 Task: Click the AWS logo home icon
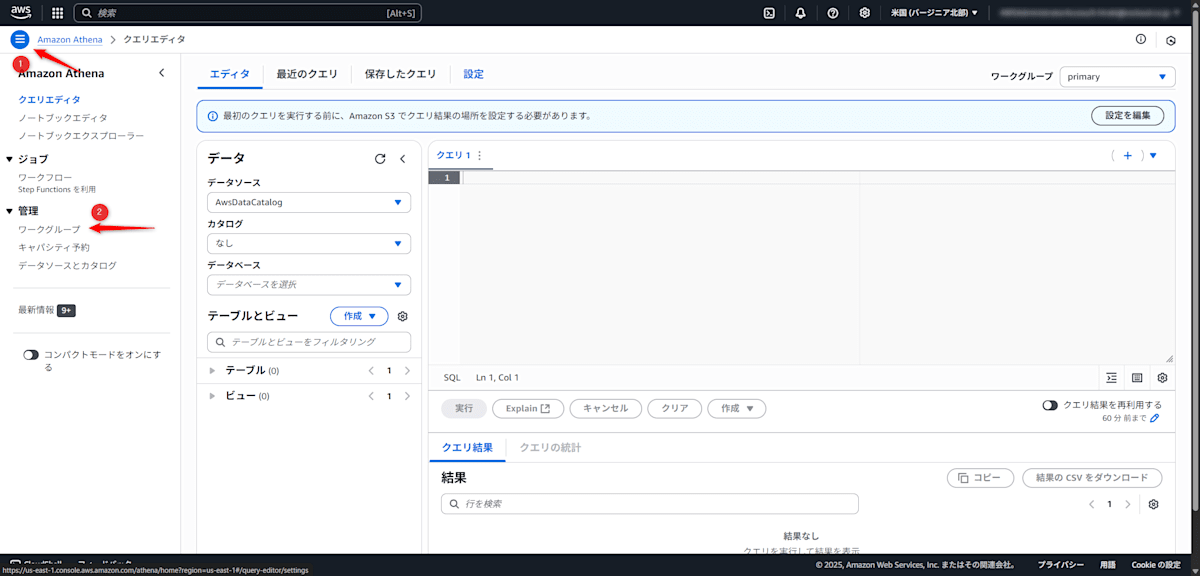[x=21, y=13]
